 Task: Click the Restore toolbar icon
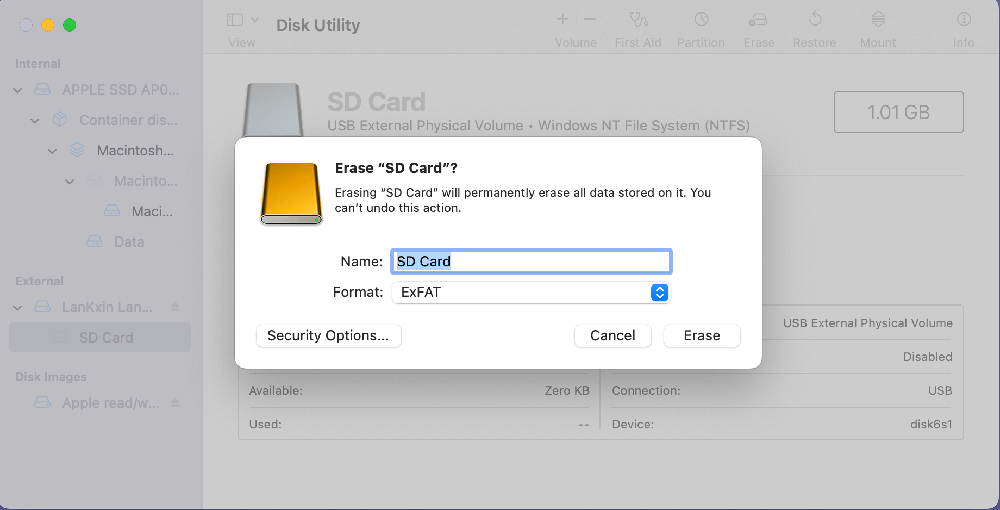[814, 20]
